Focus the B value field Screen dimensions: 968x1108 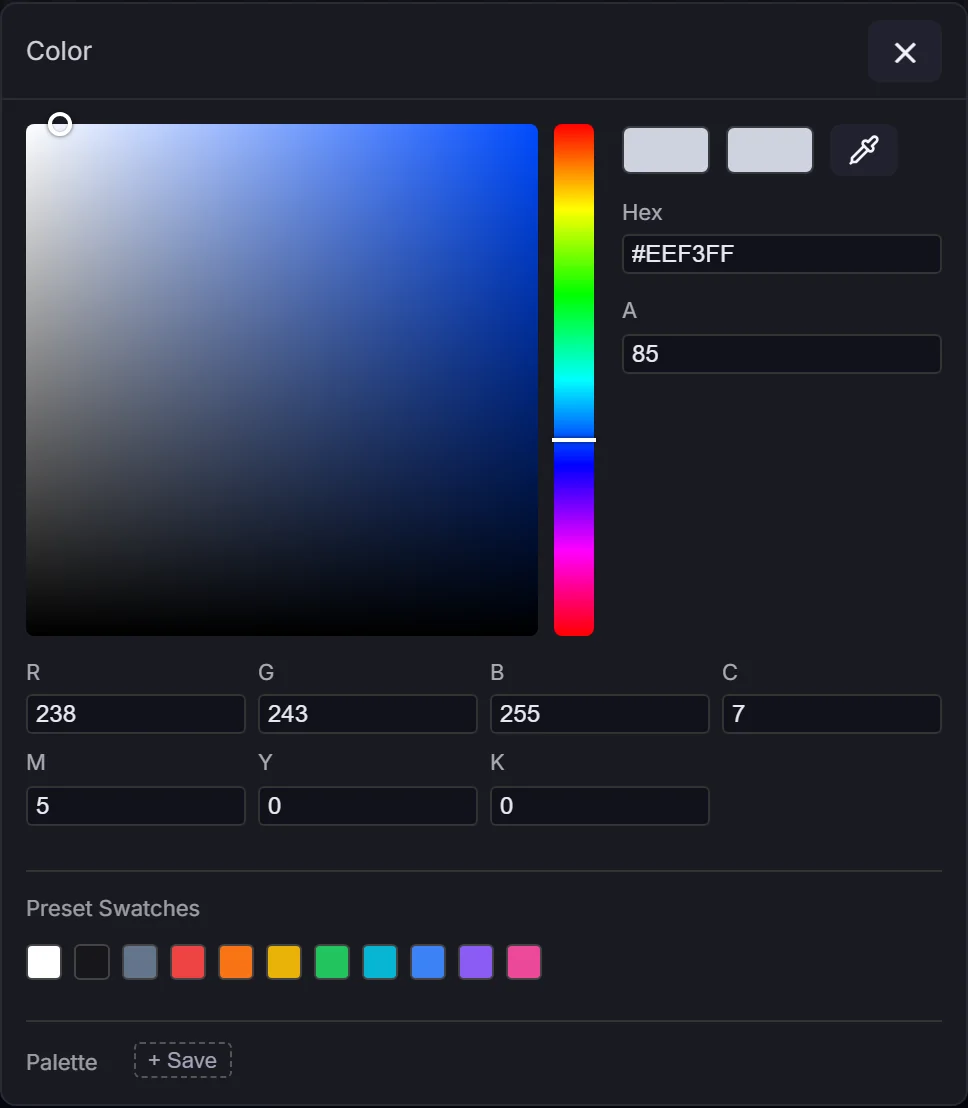(x=600, y=714)
